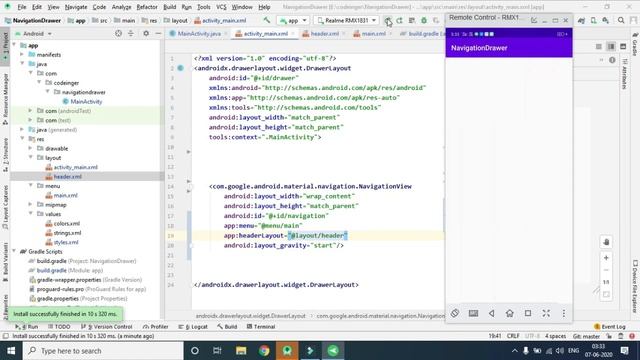
Task: Open keyboard in Remote Control window
Action: (x=473, y=313)
